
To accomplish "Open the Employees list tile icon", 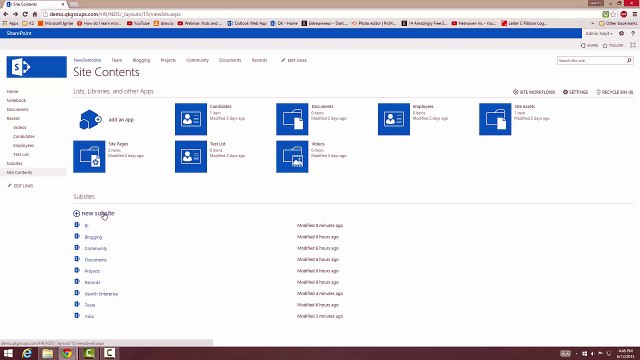I will (393, 119).
